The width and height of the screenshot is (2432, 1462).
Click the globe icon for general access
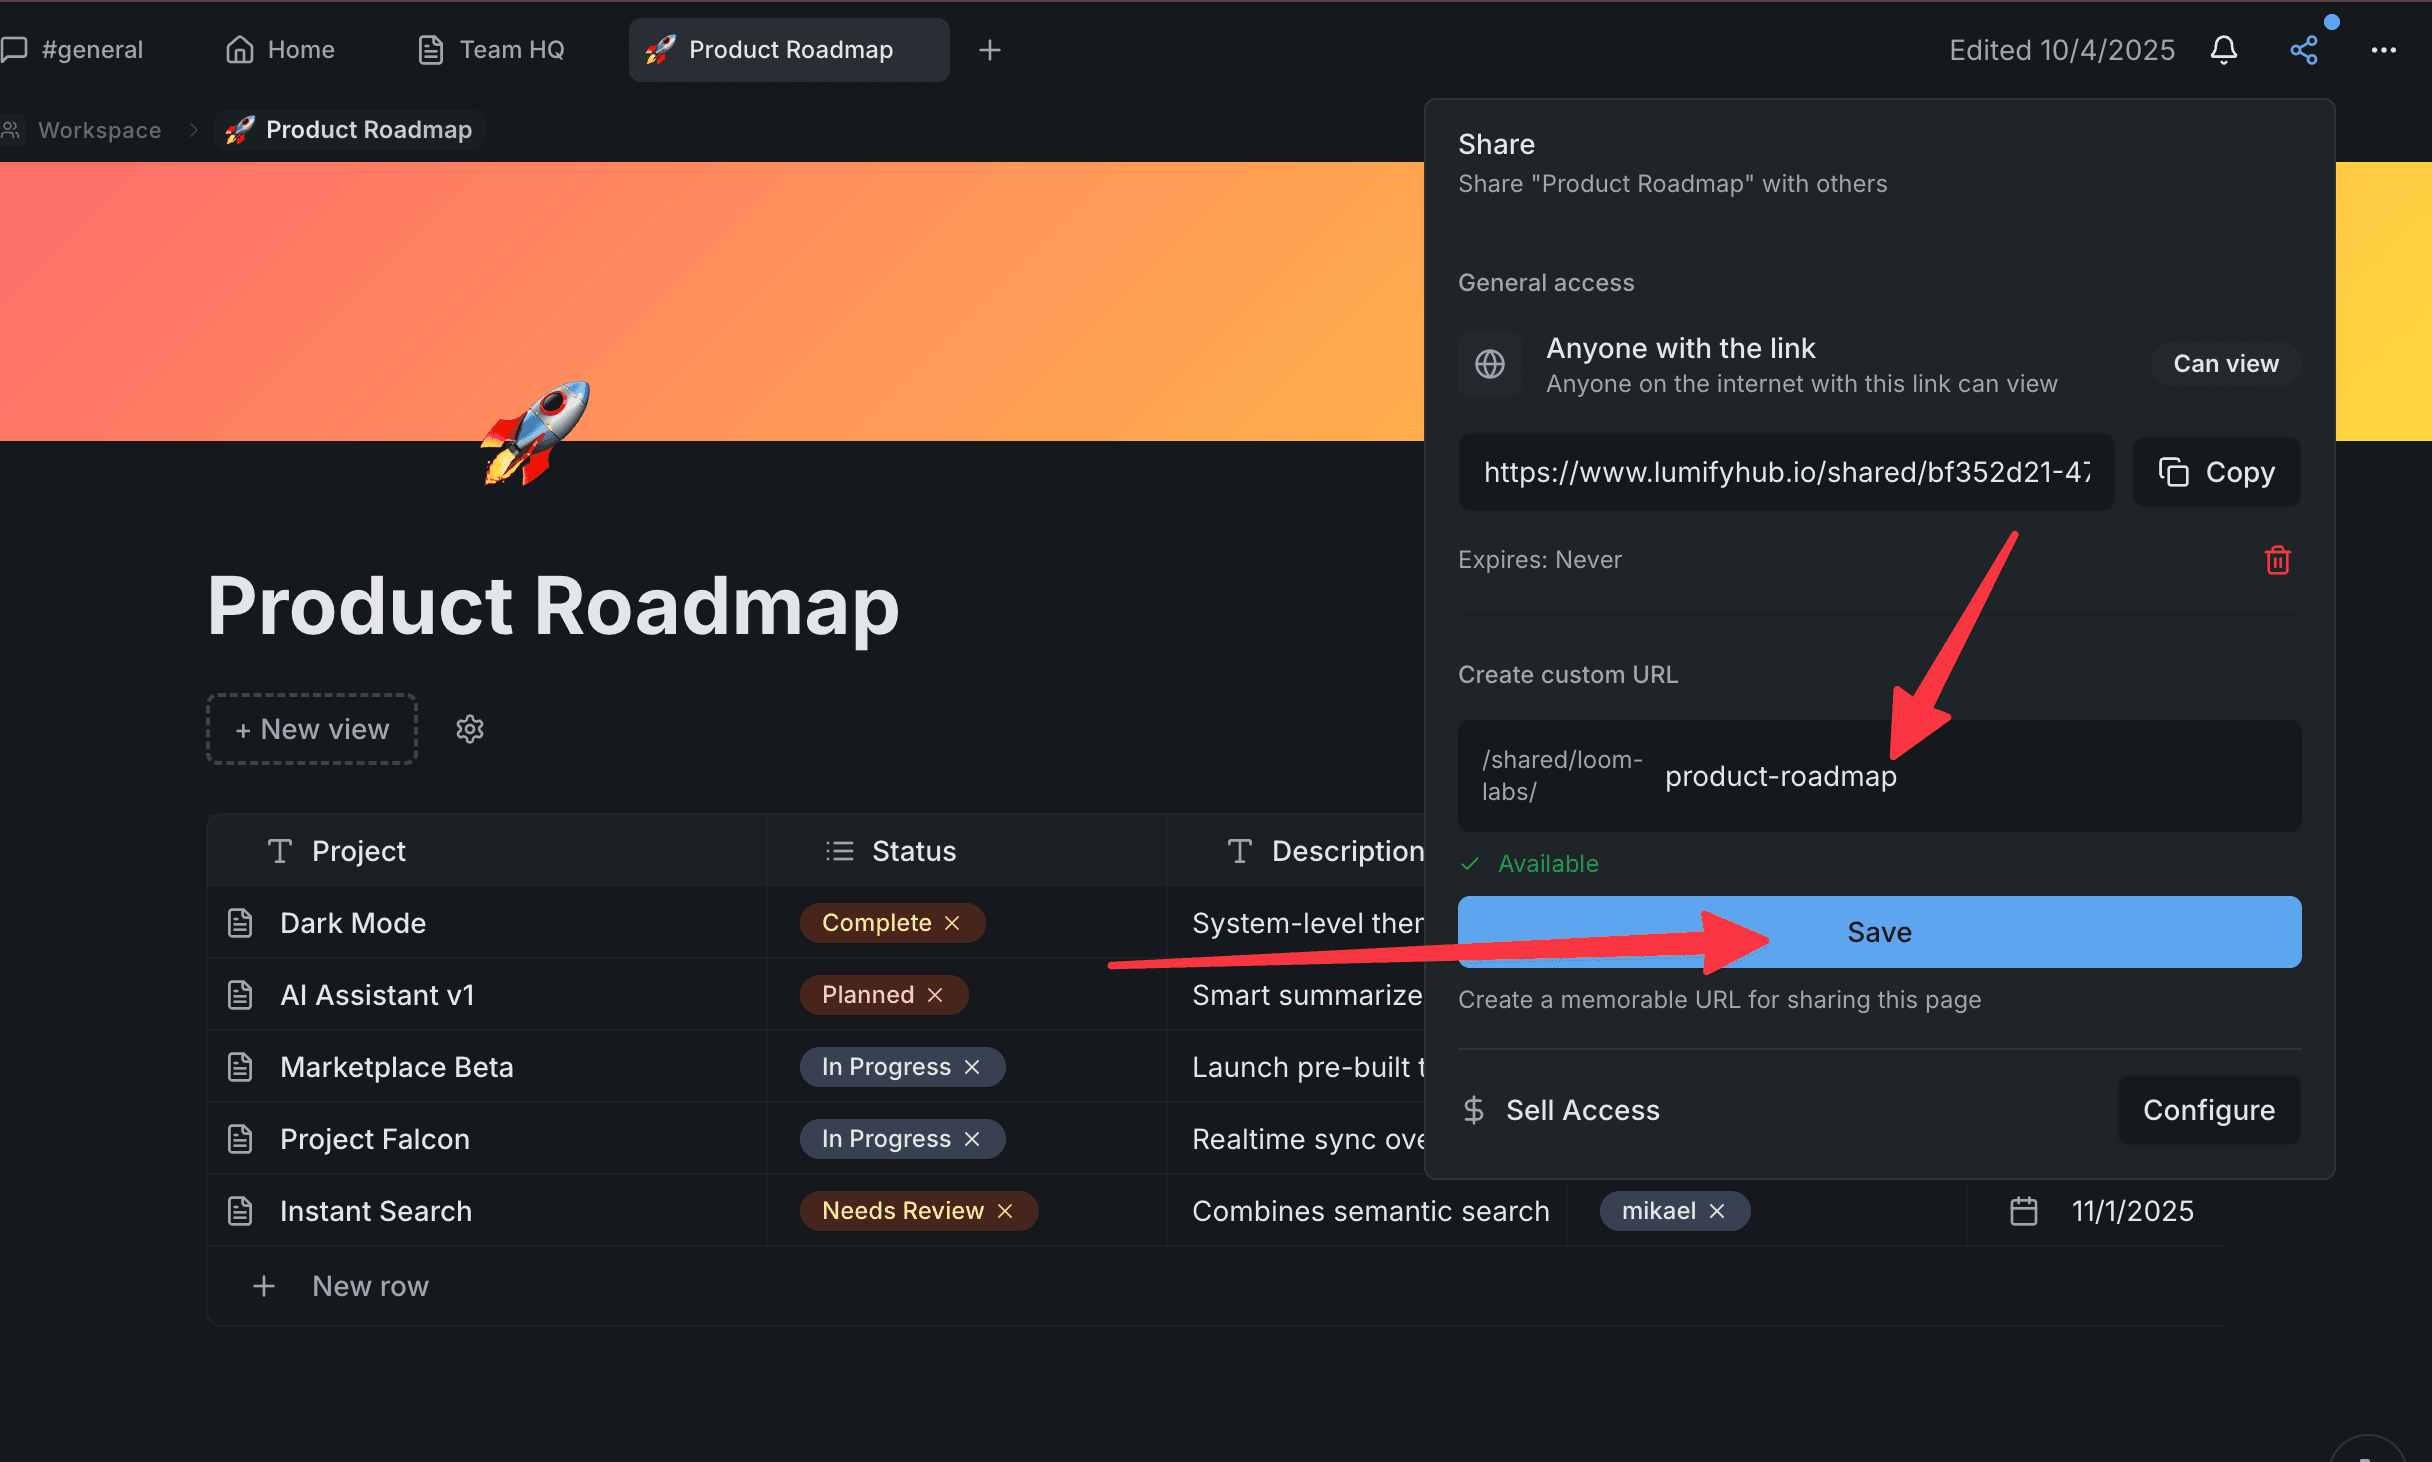tap(1489, 363)
